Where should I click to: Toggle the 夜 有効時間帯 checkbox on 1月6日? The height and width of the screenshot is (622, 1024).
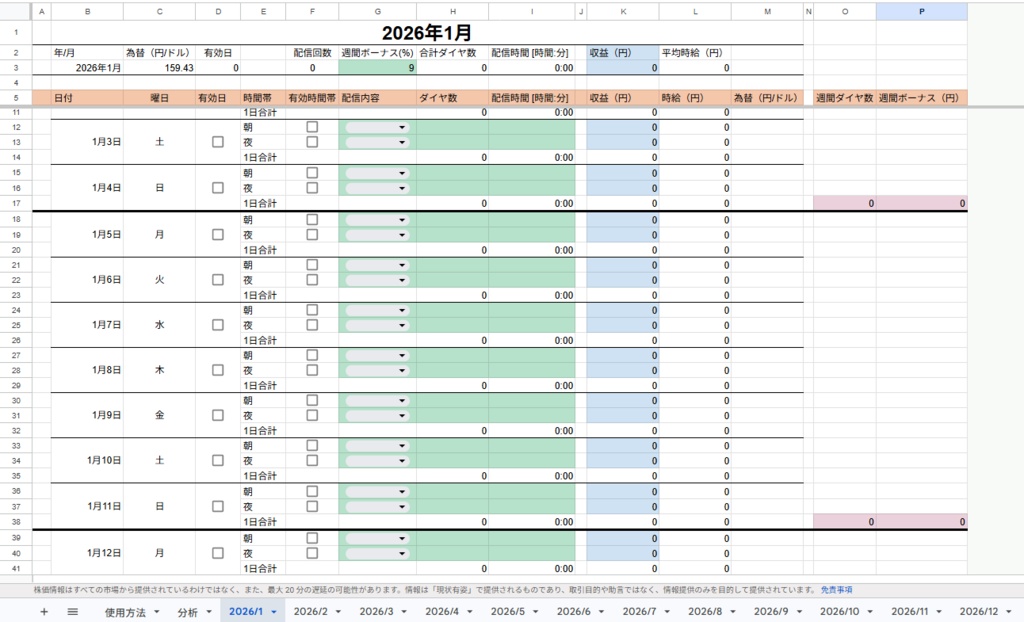[x=312, y=280]
